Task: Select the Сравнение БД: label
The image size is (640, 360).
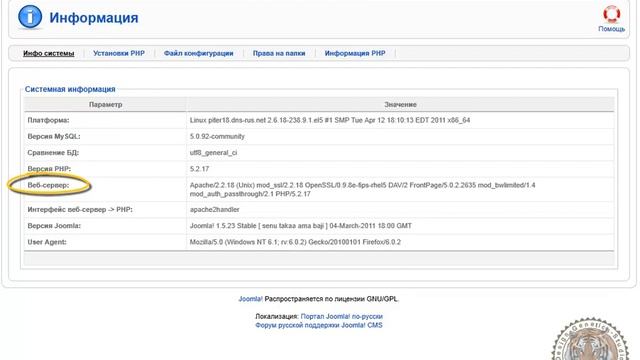Action: coord(53,153)
